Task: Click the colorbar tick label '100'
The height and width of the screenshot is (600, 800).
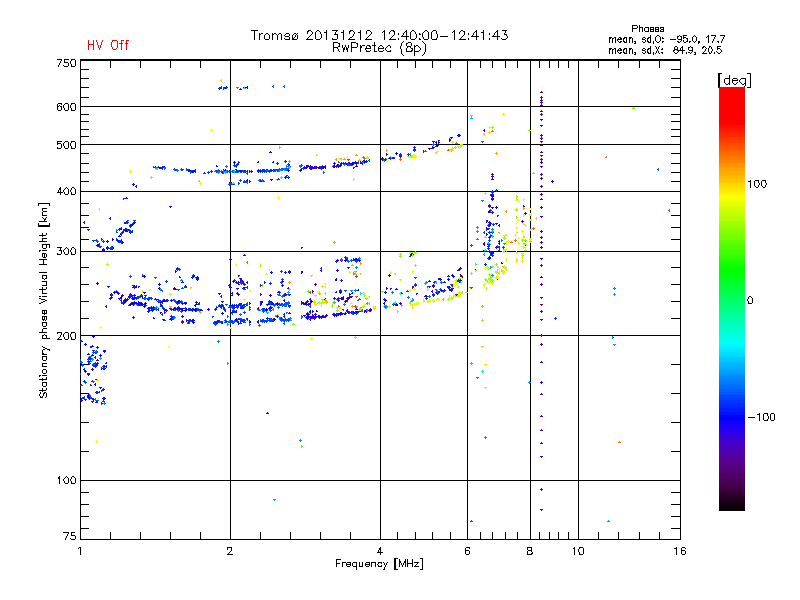Action: tap(757, 184)
